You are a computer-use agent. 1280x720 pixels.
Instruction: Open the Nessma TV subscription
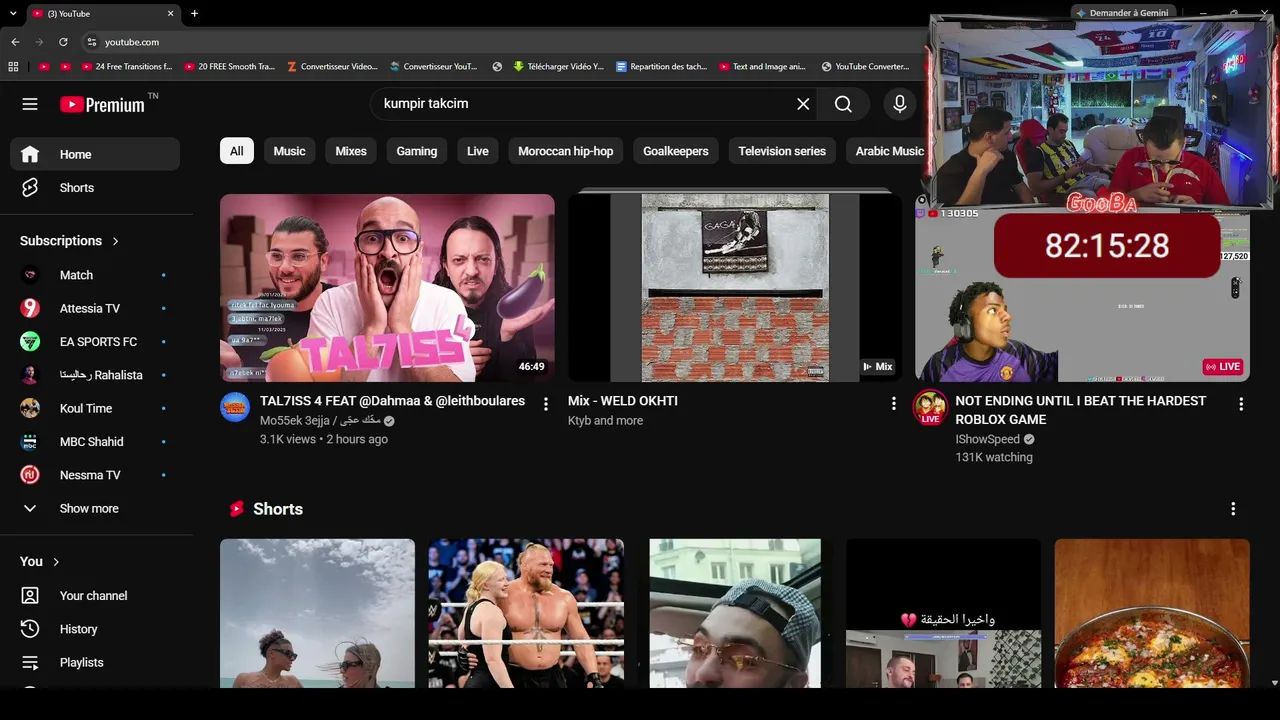click(95, 475)
